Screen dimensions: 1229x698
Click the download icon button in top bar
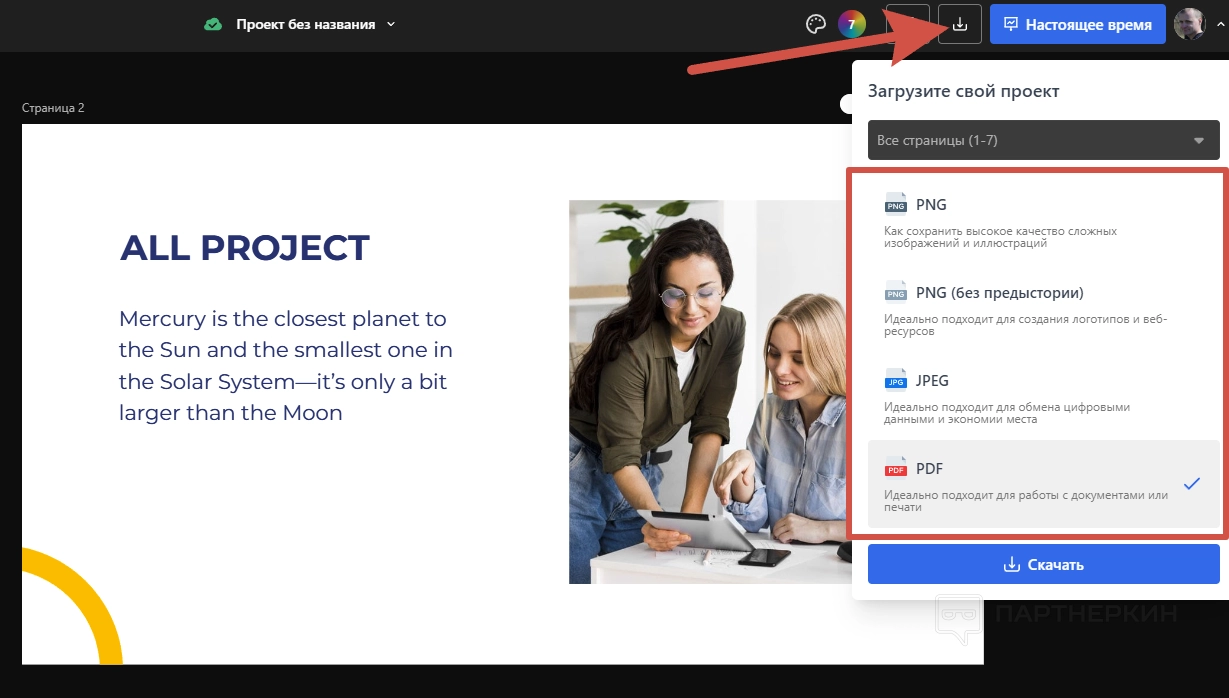point(960,24)
